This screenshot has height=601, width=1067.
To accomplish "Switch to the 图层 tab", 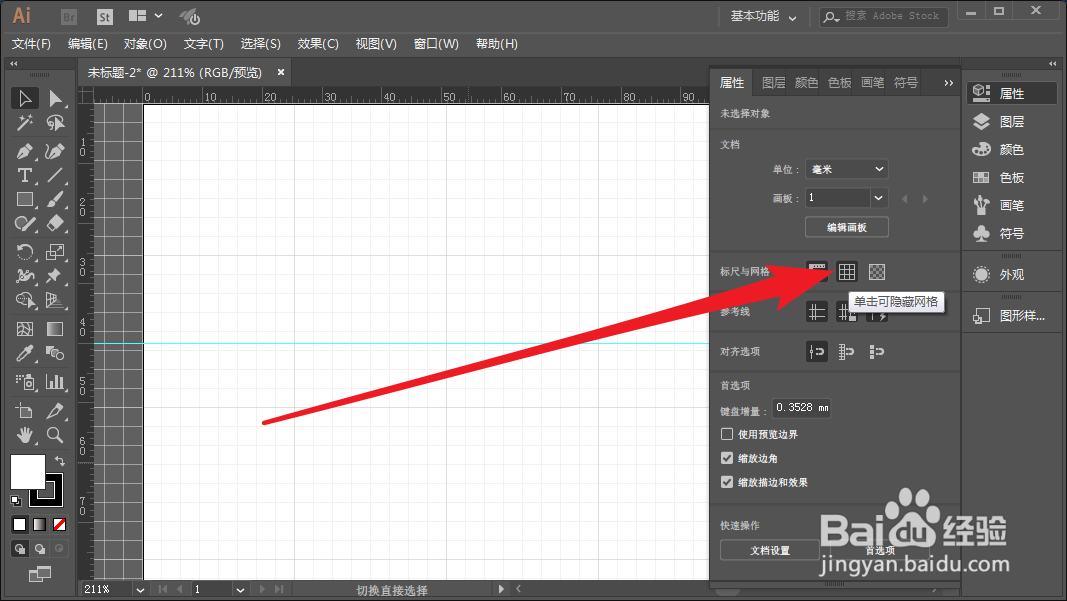I will pos(773,83).
